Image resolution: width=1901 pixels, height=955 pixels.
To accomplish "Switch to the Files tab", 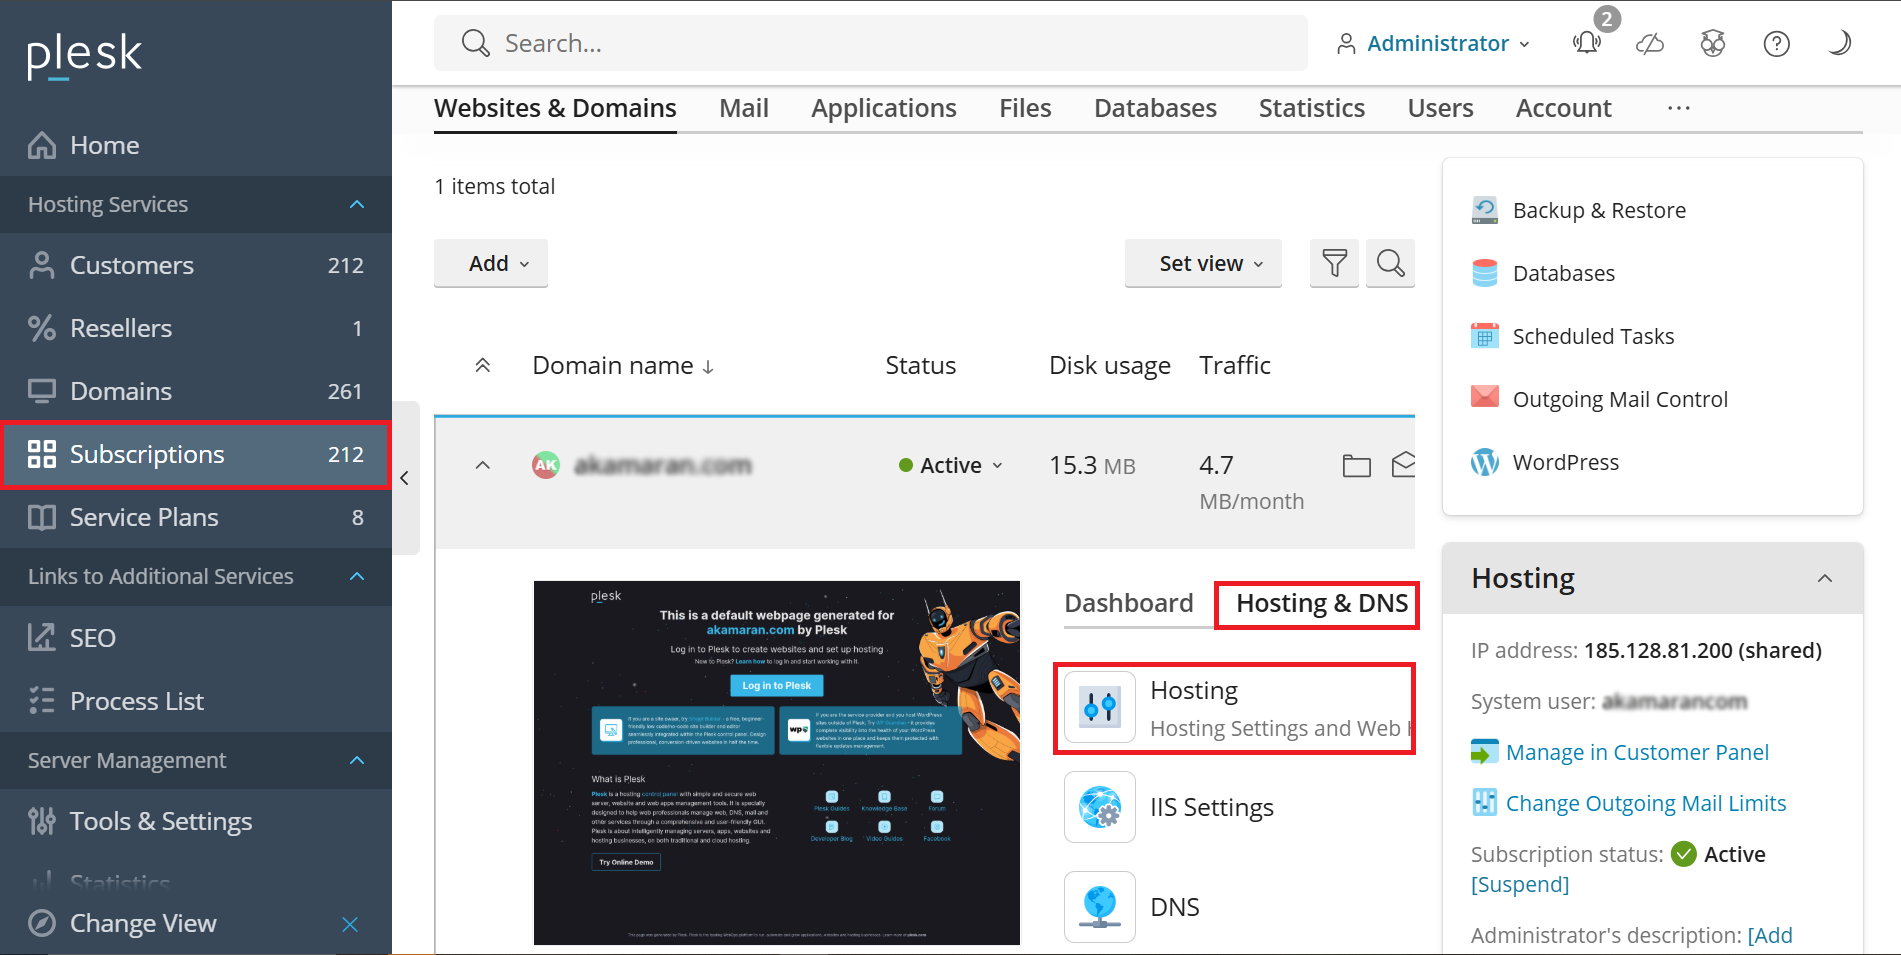I will pyautogui.click(x=1025, y=108).
